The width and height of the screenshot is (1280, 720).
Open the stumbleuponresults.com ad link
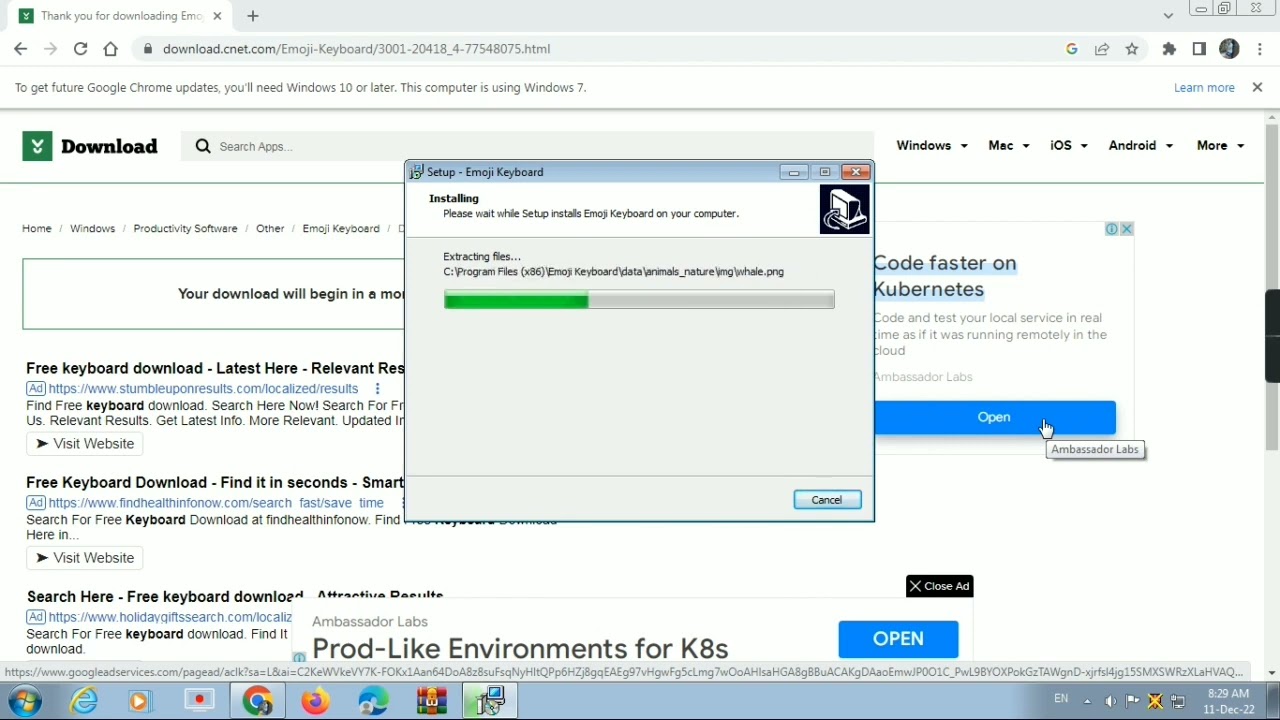pos(203,389)
